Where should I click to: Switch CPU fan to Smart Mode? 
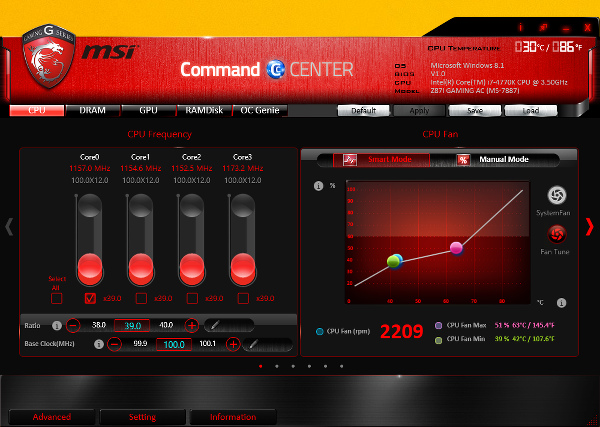[381, 160]
